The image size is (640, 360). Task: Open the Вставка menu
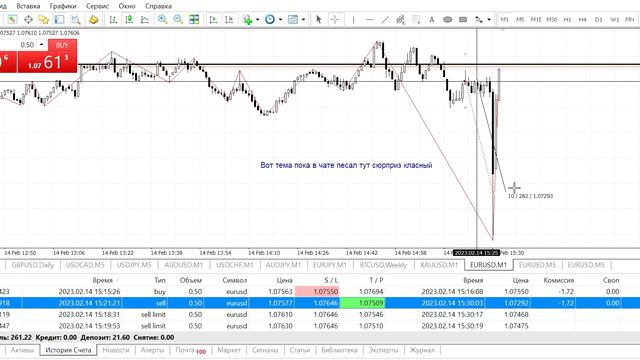coord(28,6)
